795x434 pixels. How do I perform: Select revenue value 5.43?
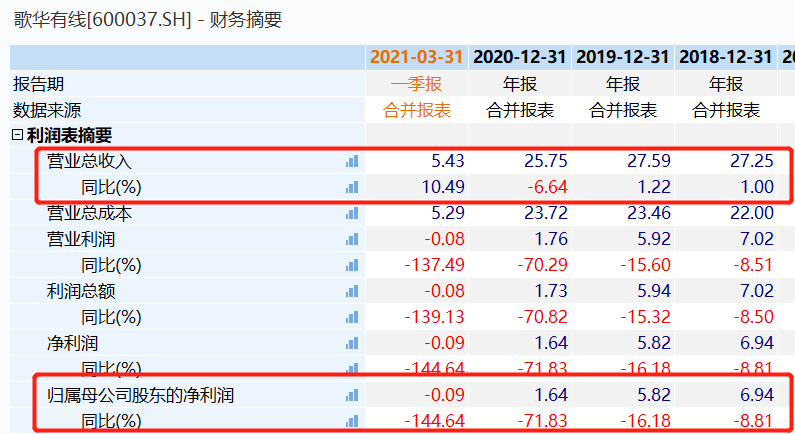click(448, 161)
